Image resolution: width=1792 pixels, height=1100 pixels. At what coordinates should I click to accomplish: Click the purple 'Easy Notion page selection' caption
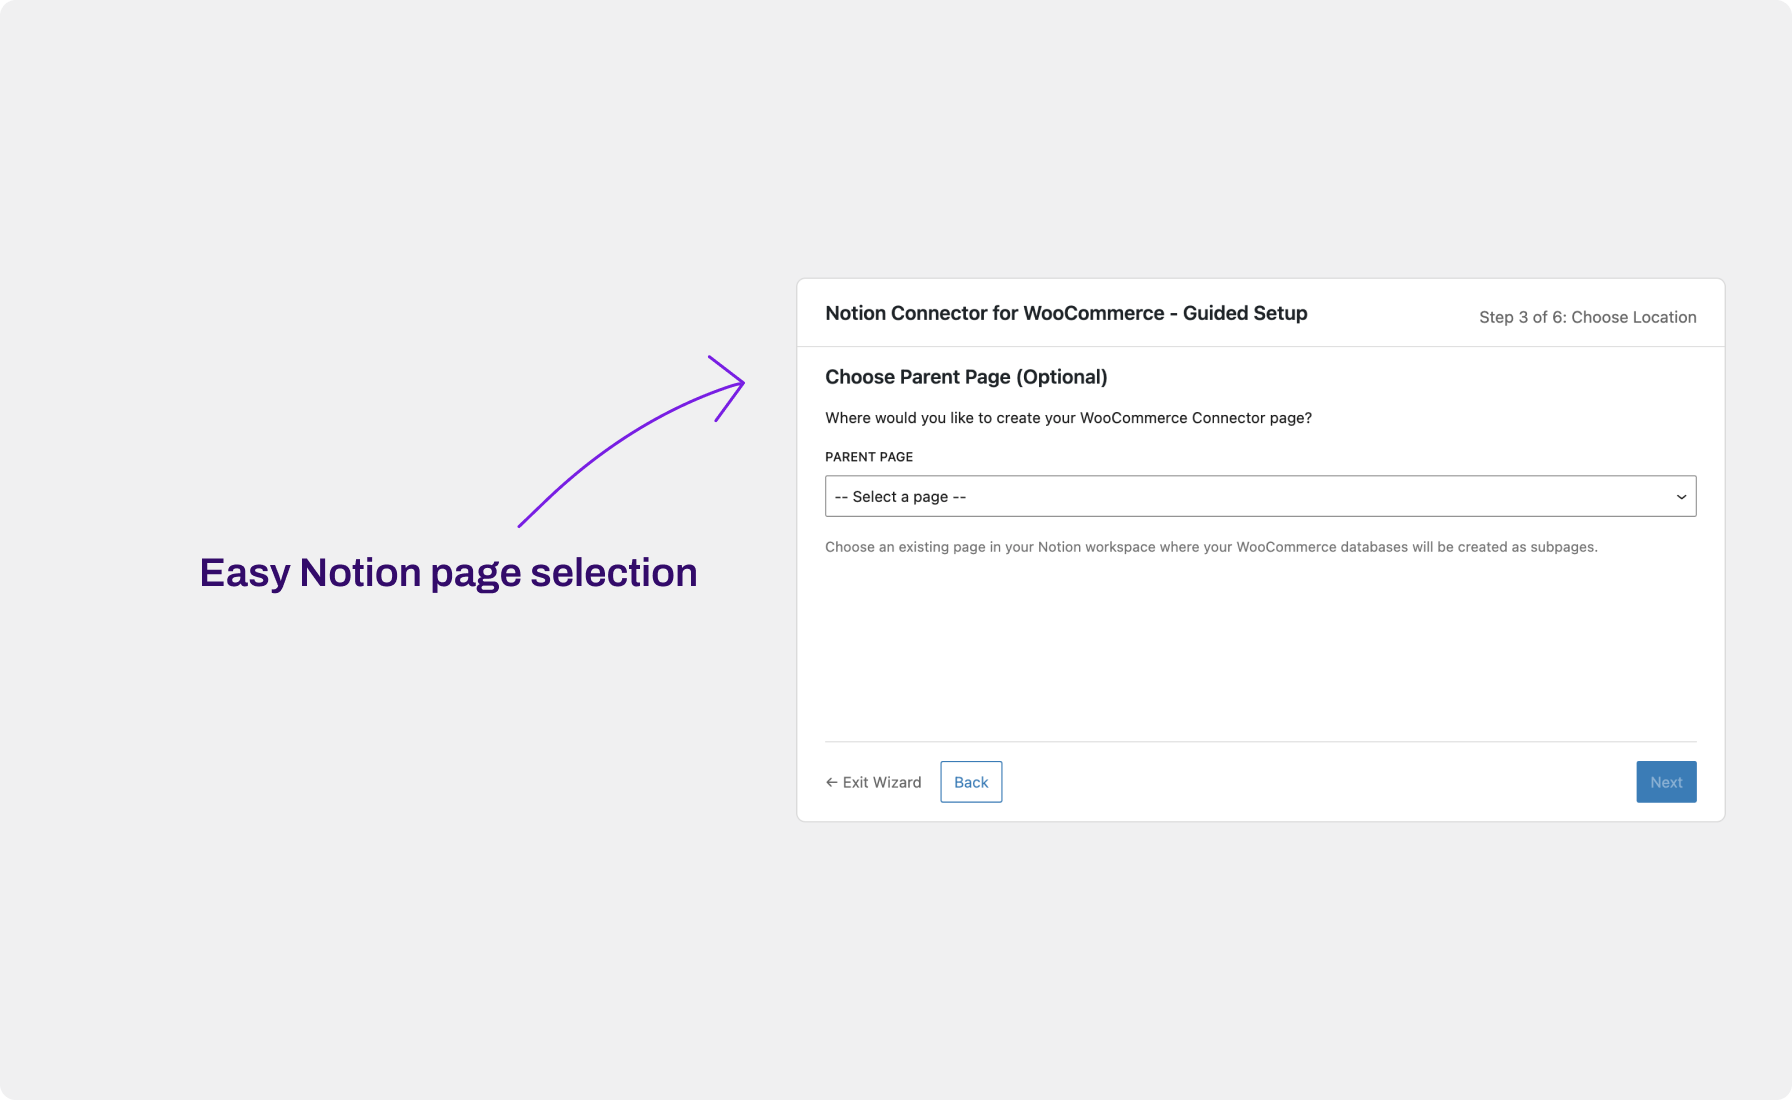tap(448, 572)
